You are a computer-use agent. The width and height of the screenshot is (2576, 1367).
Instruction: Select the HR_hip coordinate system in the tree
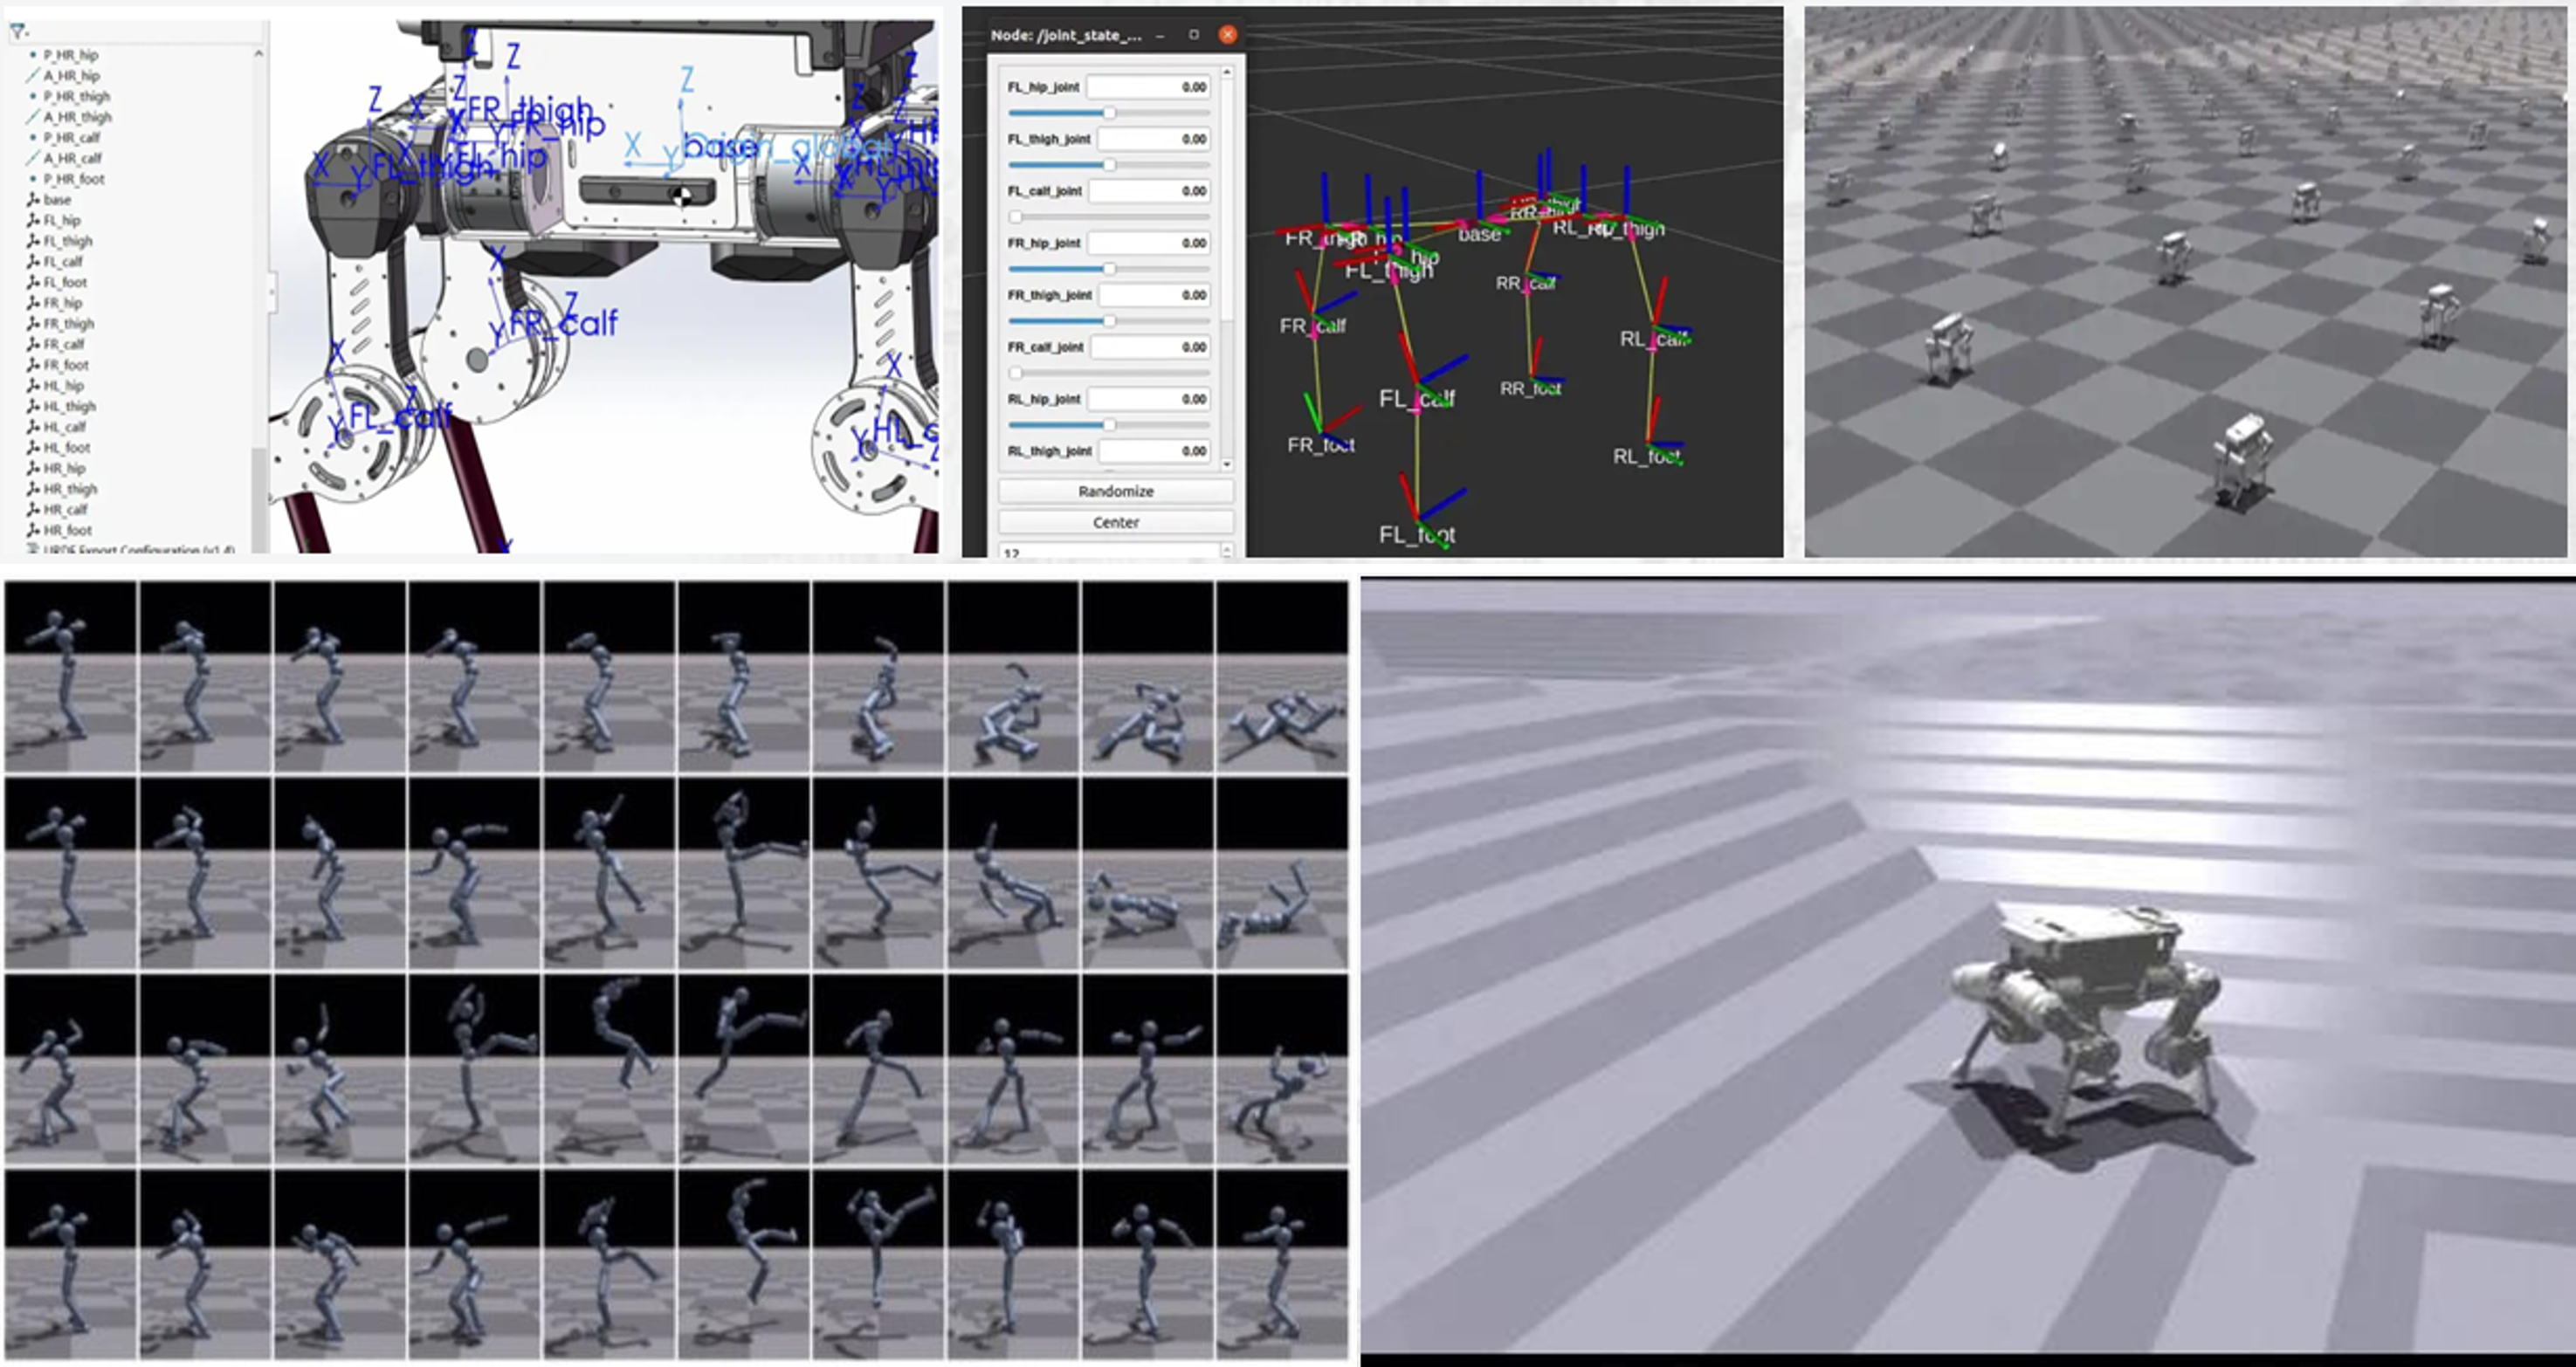(x=57, y=468)
